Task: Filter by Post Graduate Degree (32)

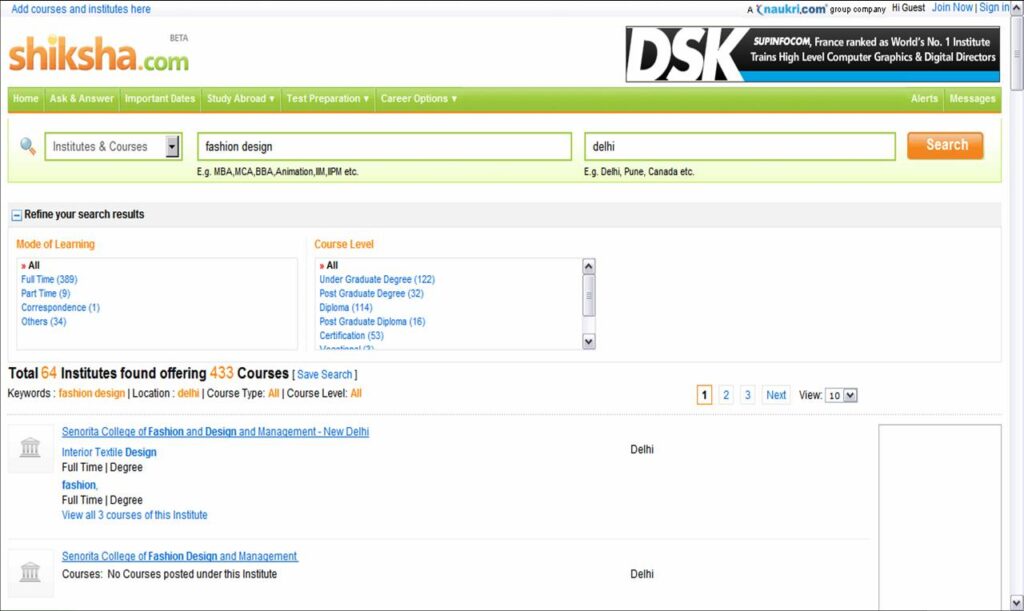Action: point(372,294)
